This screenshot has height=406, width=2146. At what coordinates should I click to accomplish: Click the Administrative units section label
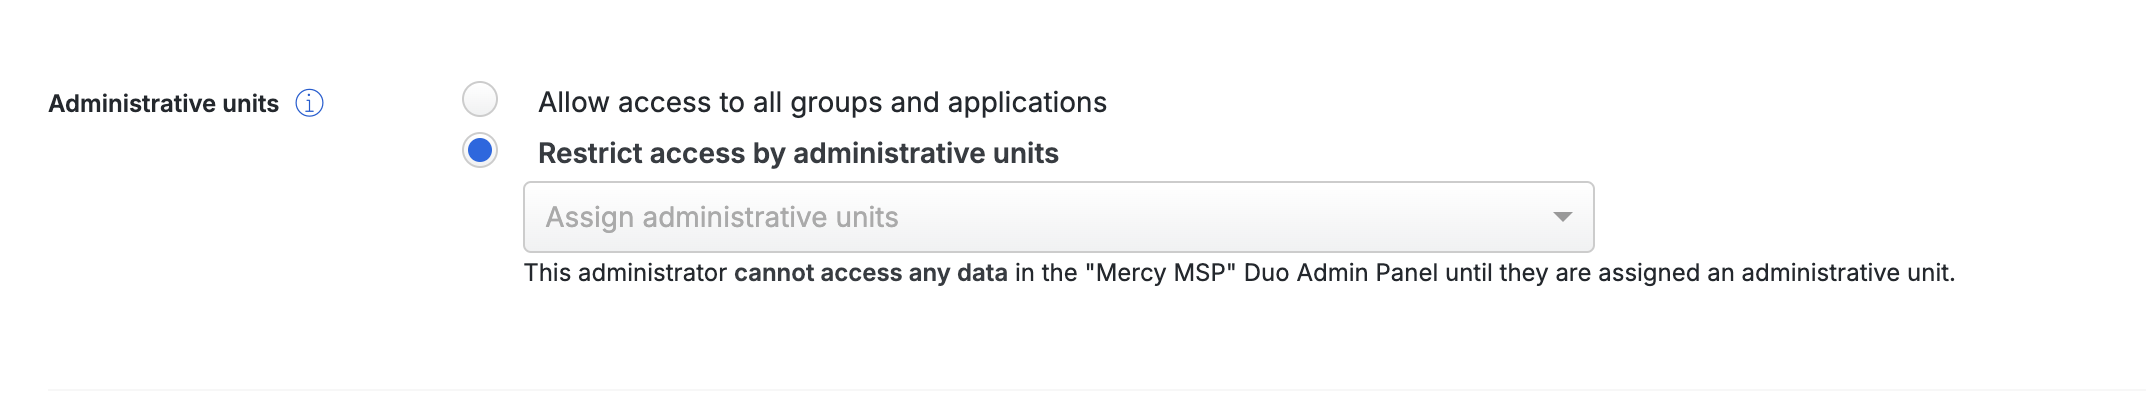coord(163,103)
